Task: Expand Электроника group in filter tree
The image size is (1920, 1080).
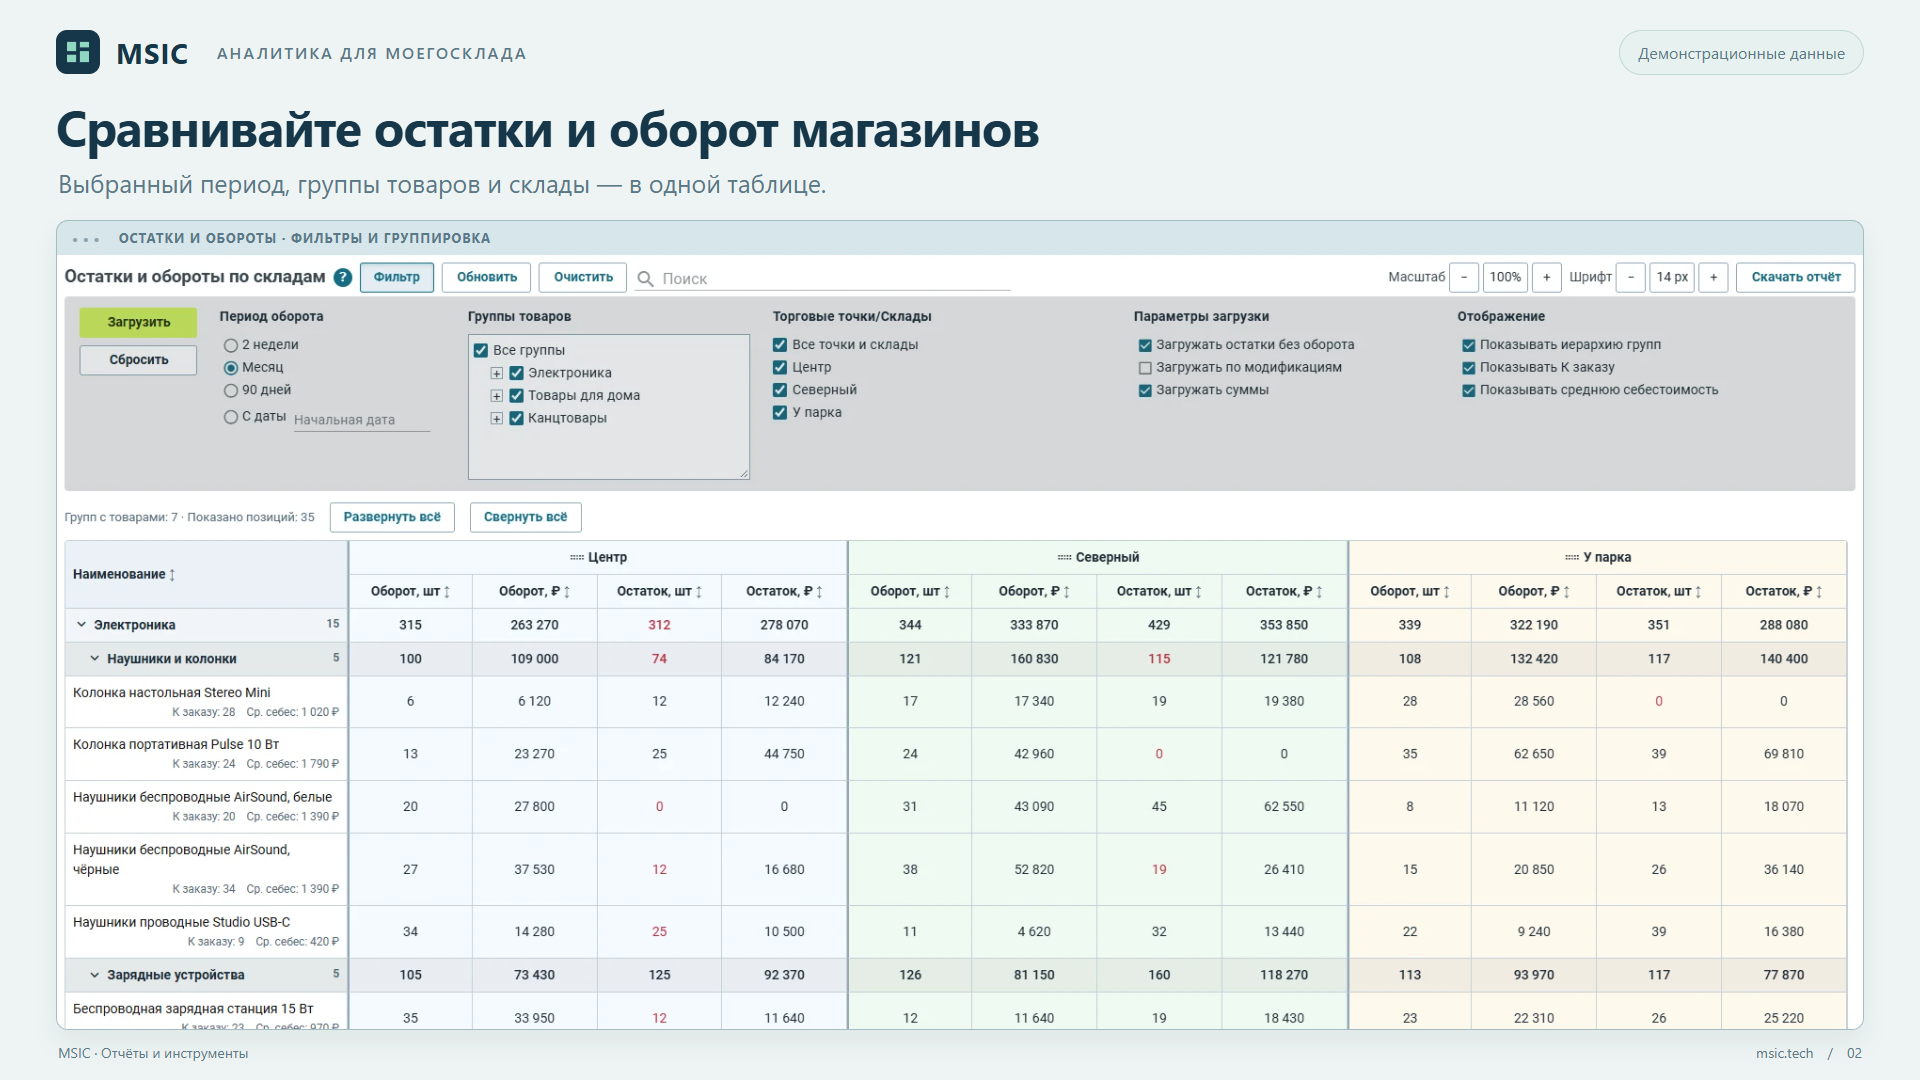Action: (x=497, y=373)
